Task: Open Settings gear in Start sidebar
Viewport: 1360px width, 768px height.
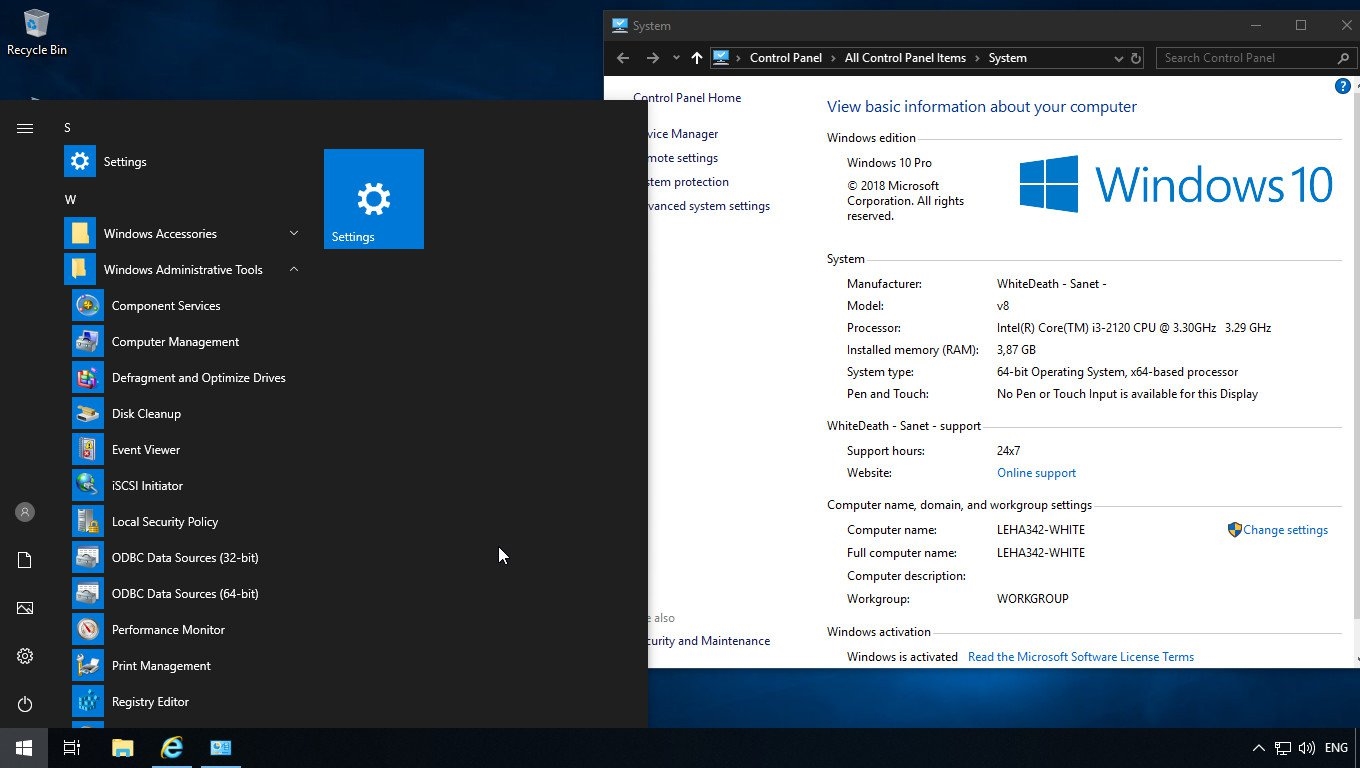Action: tap(25, 656)
